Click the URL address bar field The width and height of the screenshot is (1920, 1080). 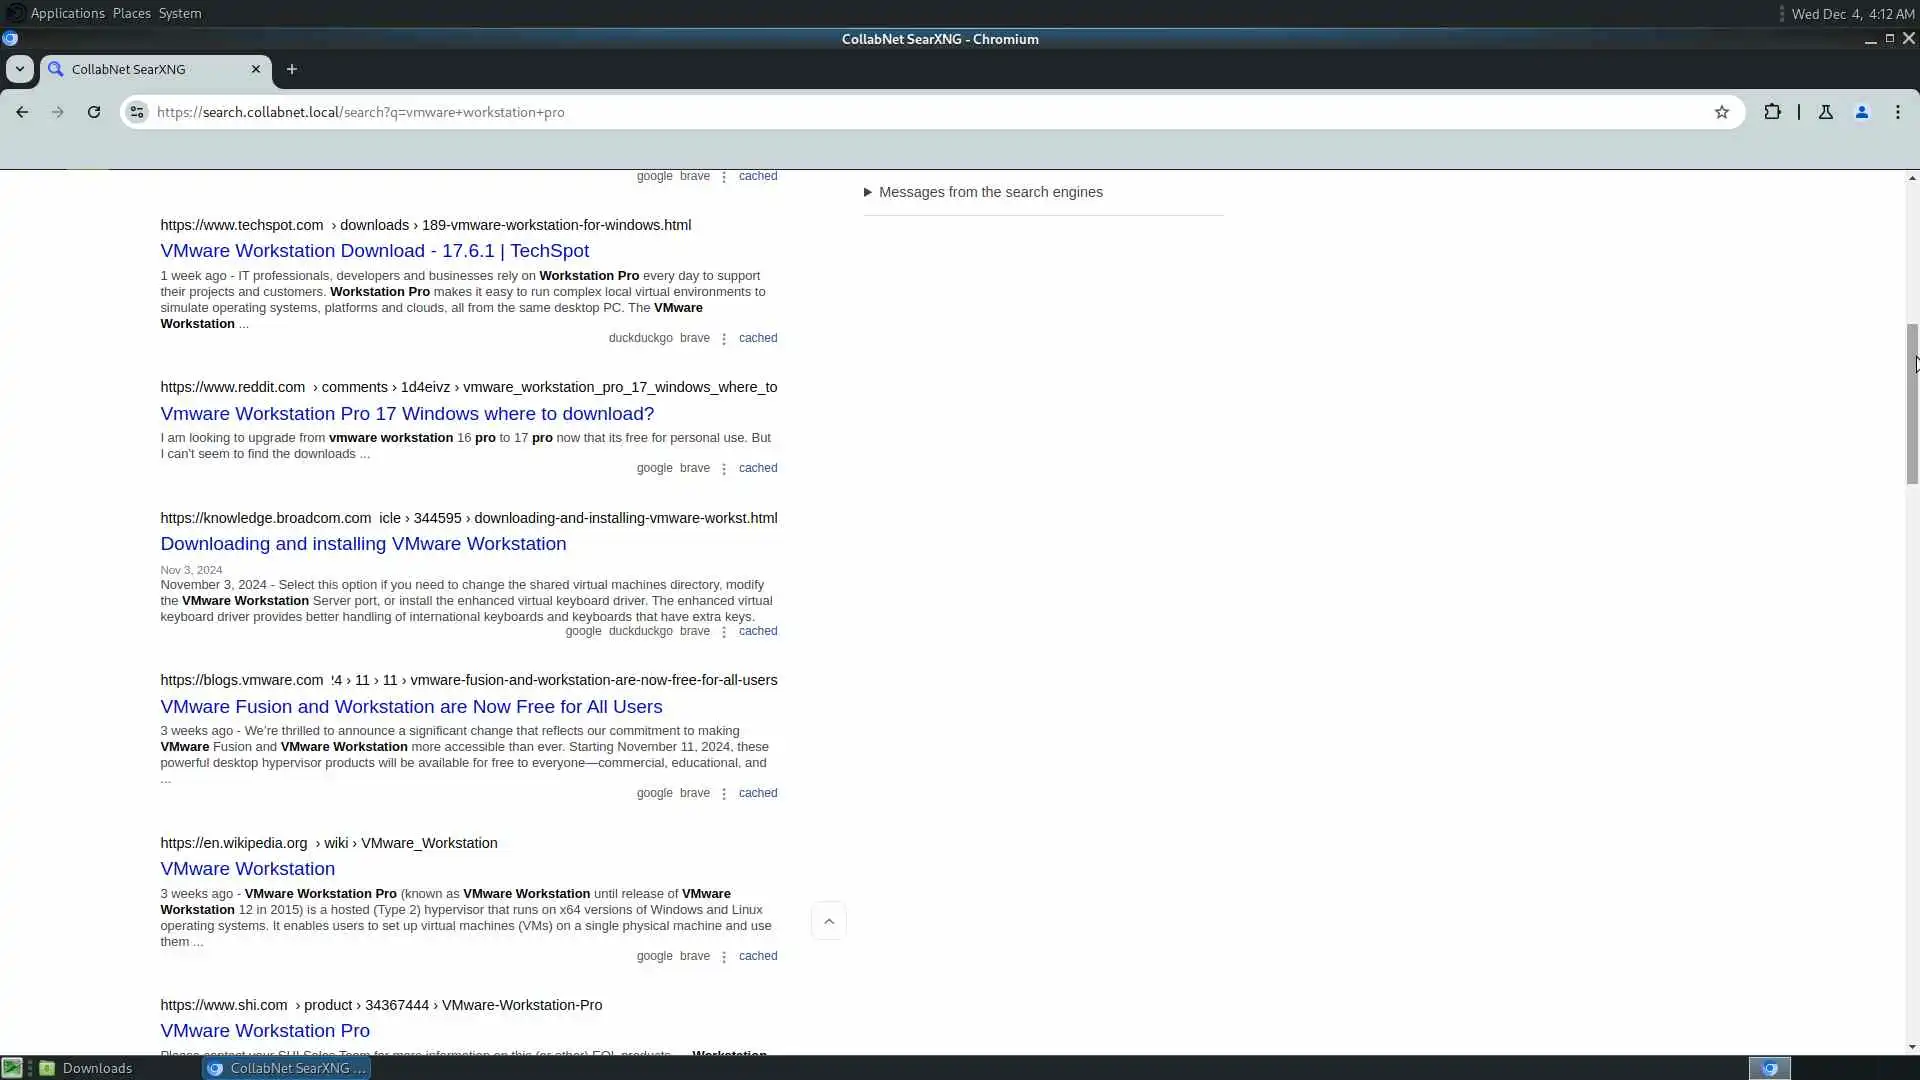coord(900,112)
